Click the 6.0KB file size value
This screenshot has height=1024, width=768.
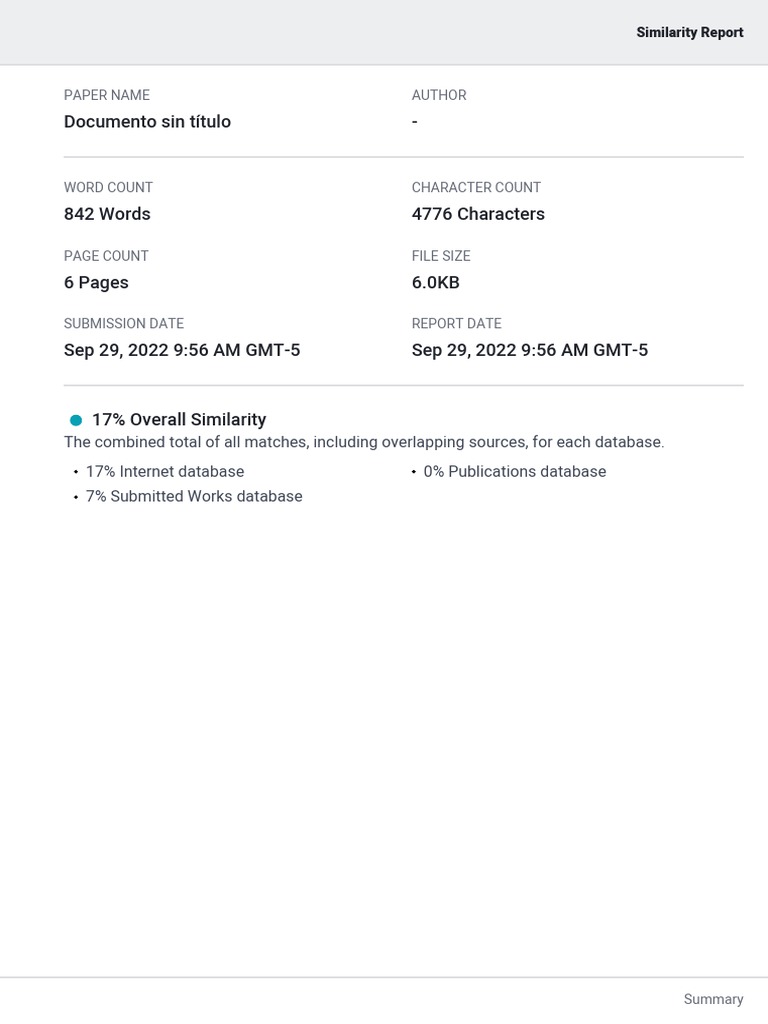coord(435,282)
